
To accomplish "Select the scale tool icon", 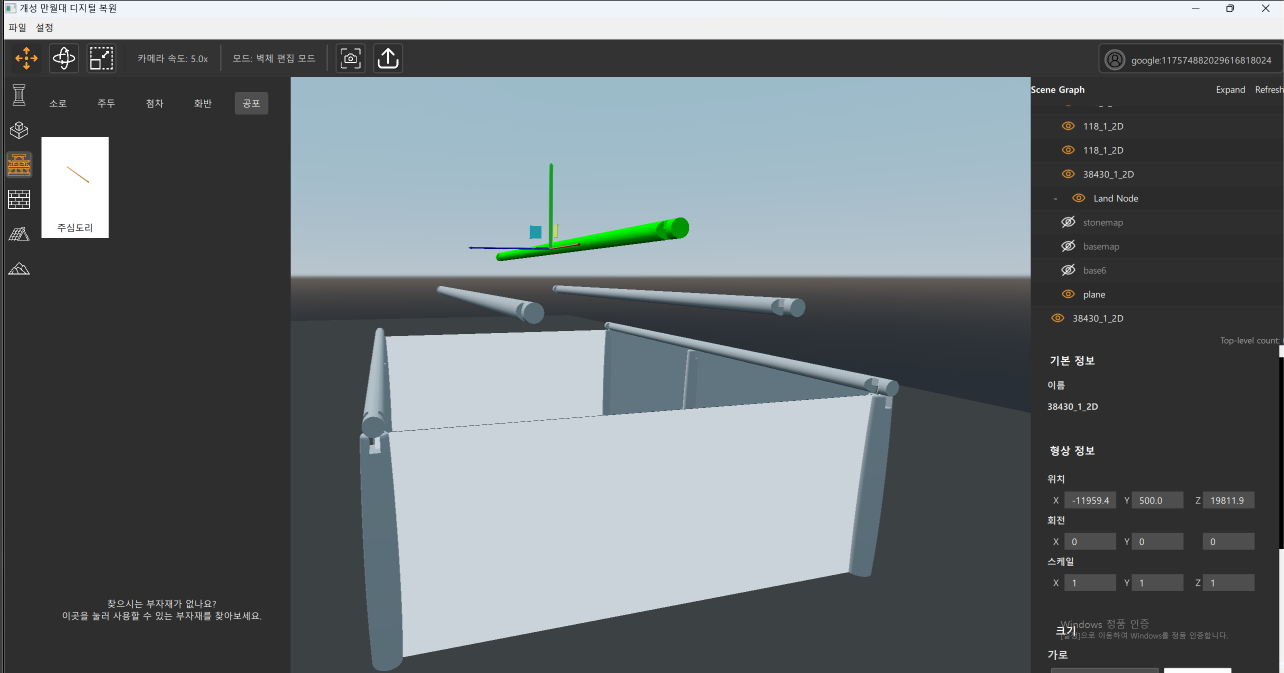I will coord(101,59).
